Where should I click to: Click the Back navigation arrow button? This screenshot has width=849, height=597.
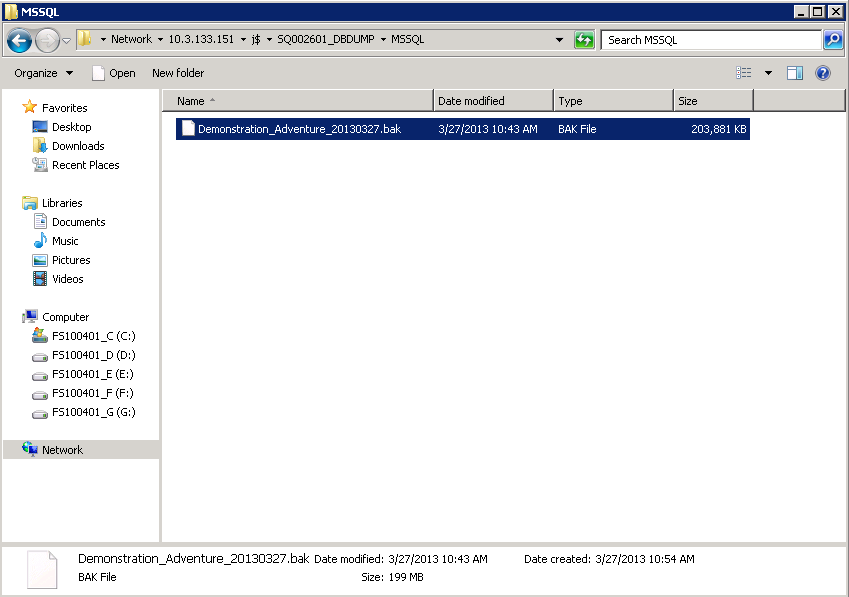19,40
